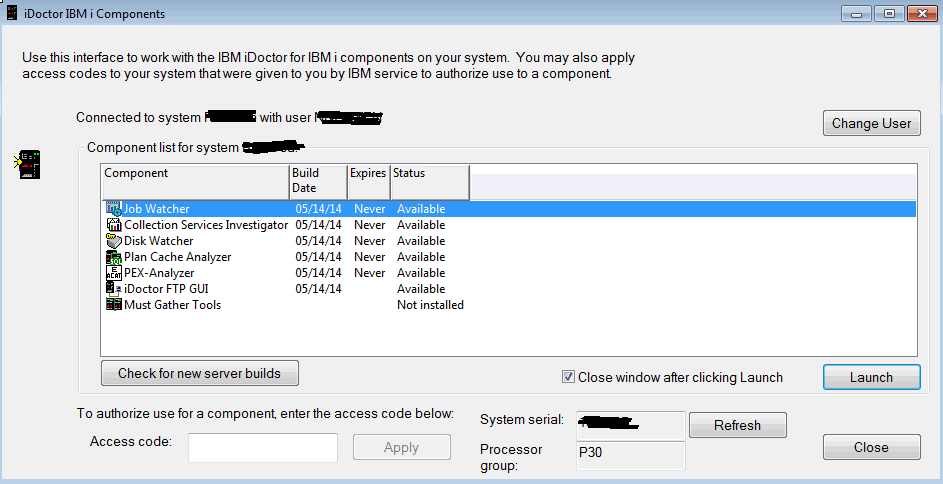Click Disk Watcher's build date 05/14/14

coord(319,240)
